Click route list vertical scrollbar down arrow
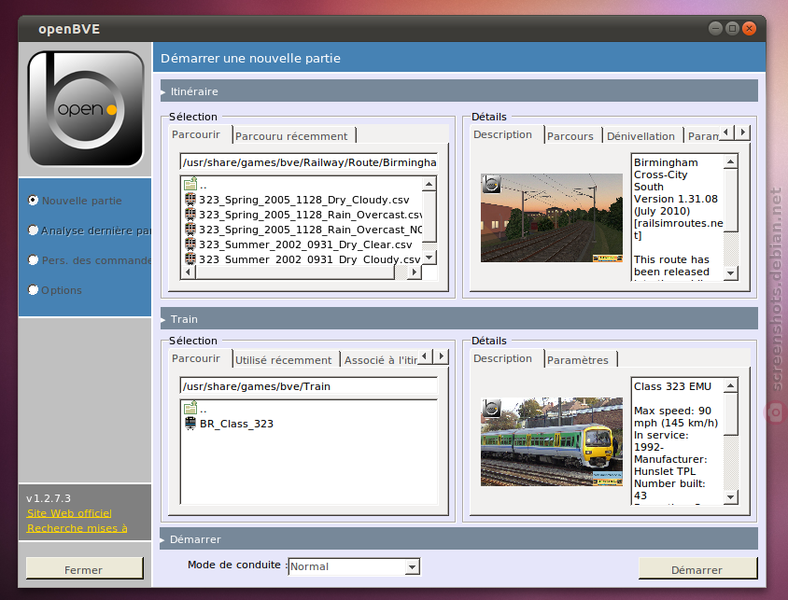Image resolution: width=788 pixels, height=600 pixels. click(429, 258)
